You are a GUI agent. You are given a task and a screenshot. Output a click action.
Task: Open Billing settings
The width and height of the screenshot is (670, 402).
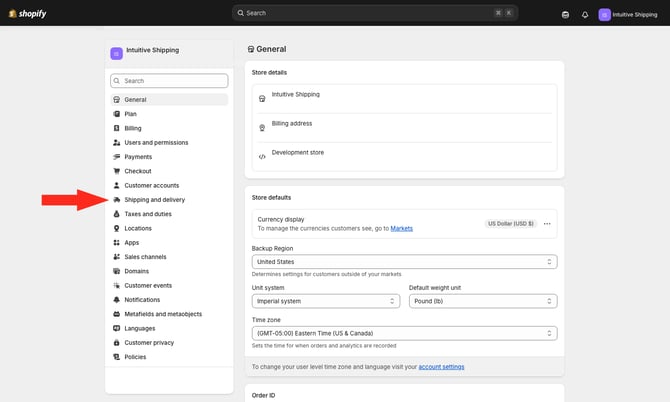[x=169, y=128]
